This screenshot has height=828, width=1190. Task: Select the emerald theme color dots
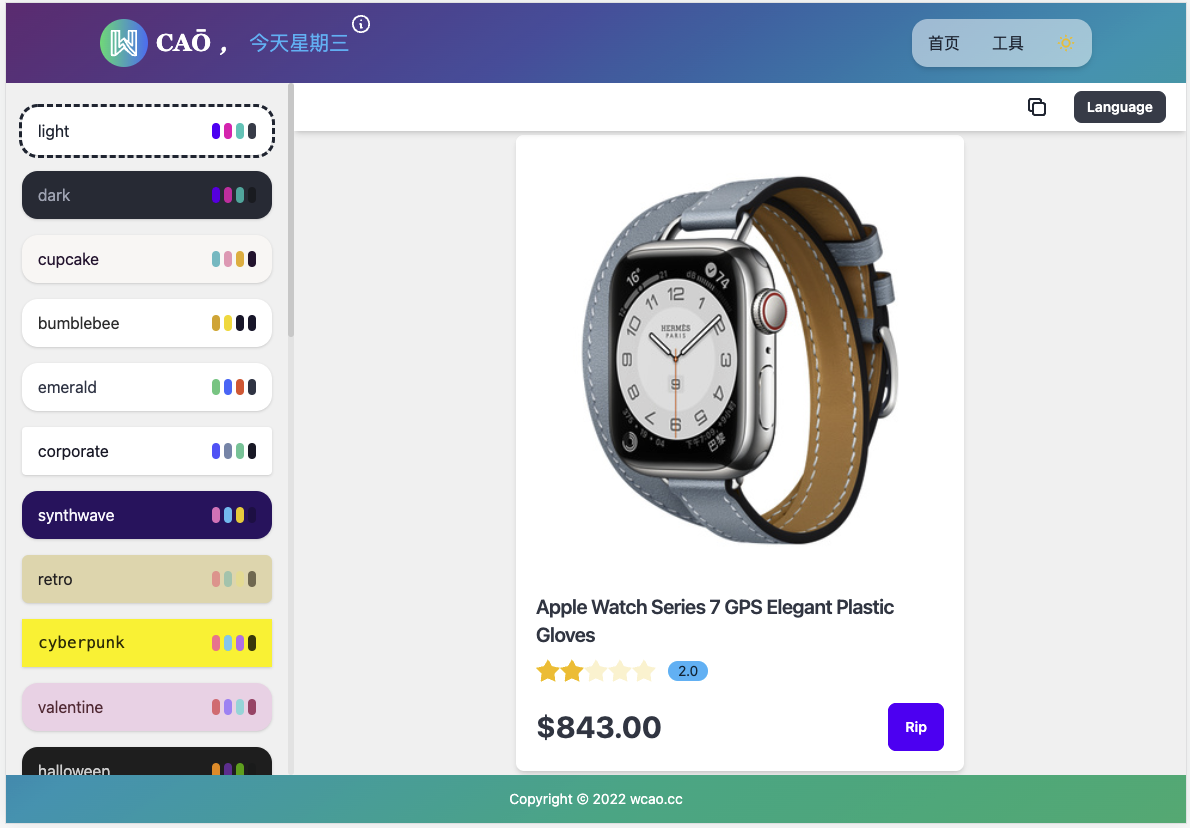coord(234,387)
